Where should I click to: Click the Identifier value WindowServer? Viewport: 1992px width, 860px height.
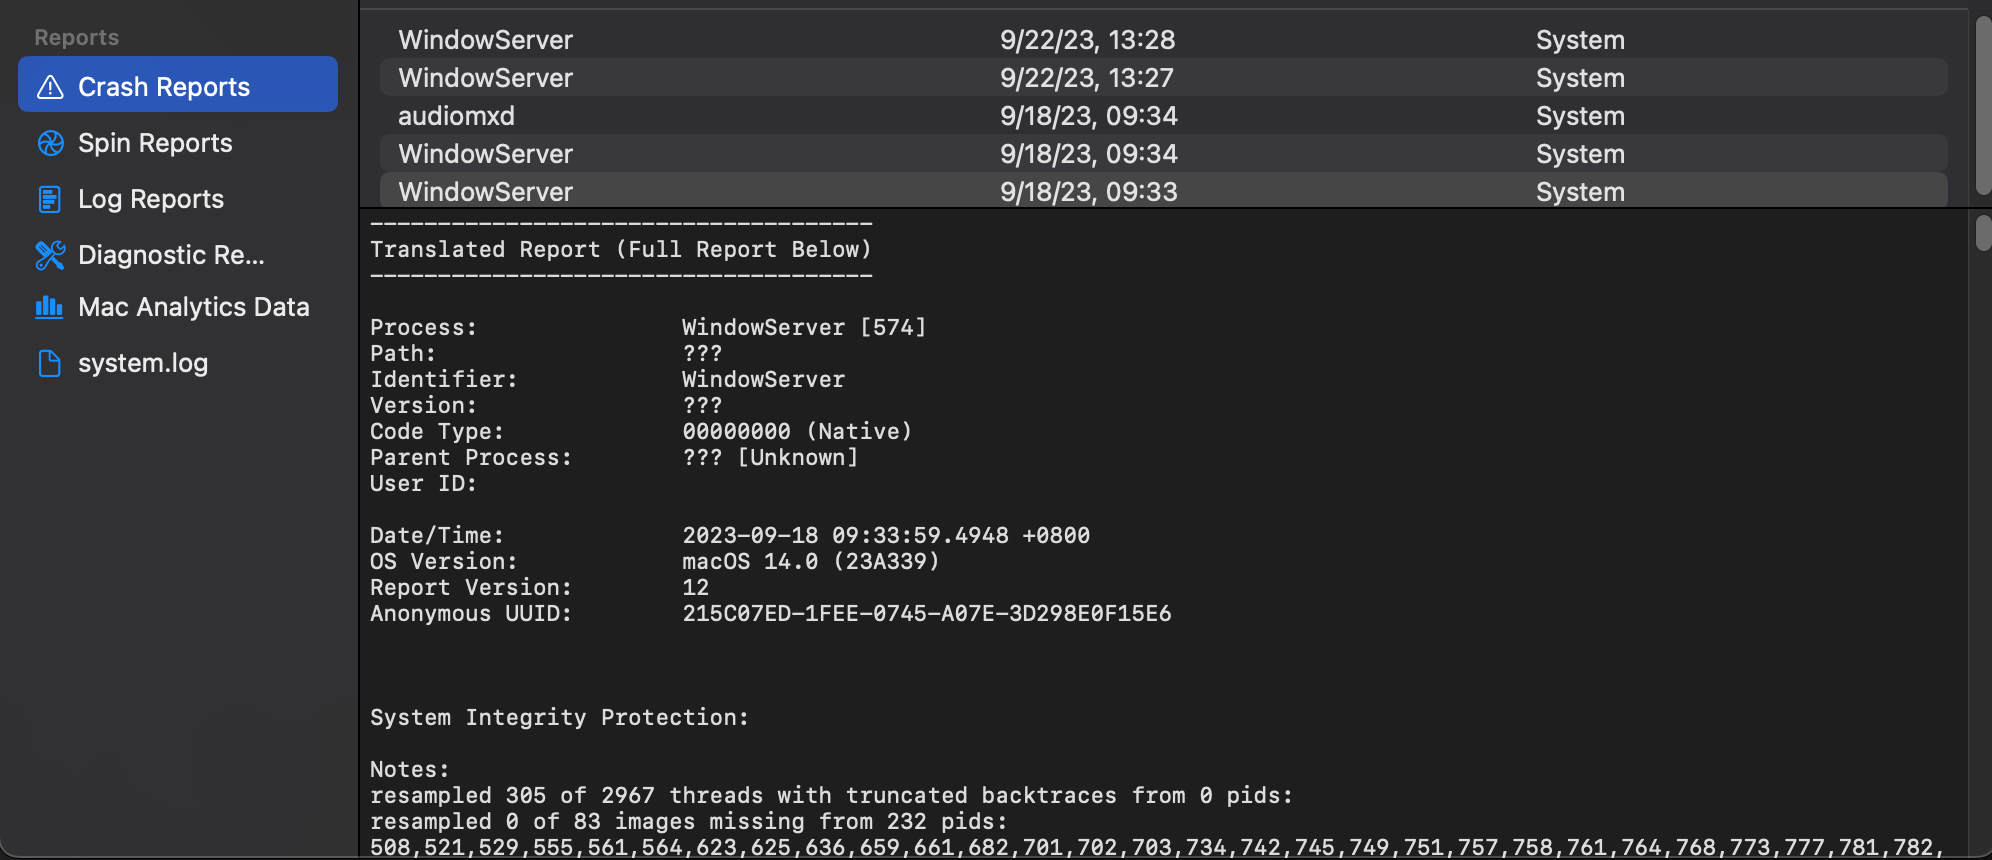pos(763,379)
